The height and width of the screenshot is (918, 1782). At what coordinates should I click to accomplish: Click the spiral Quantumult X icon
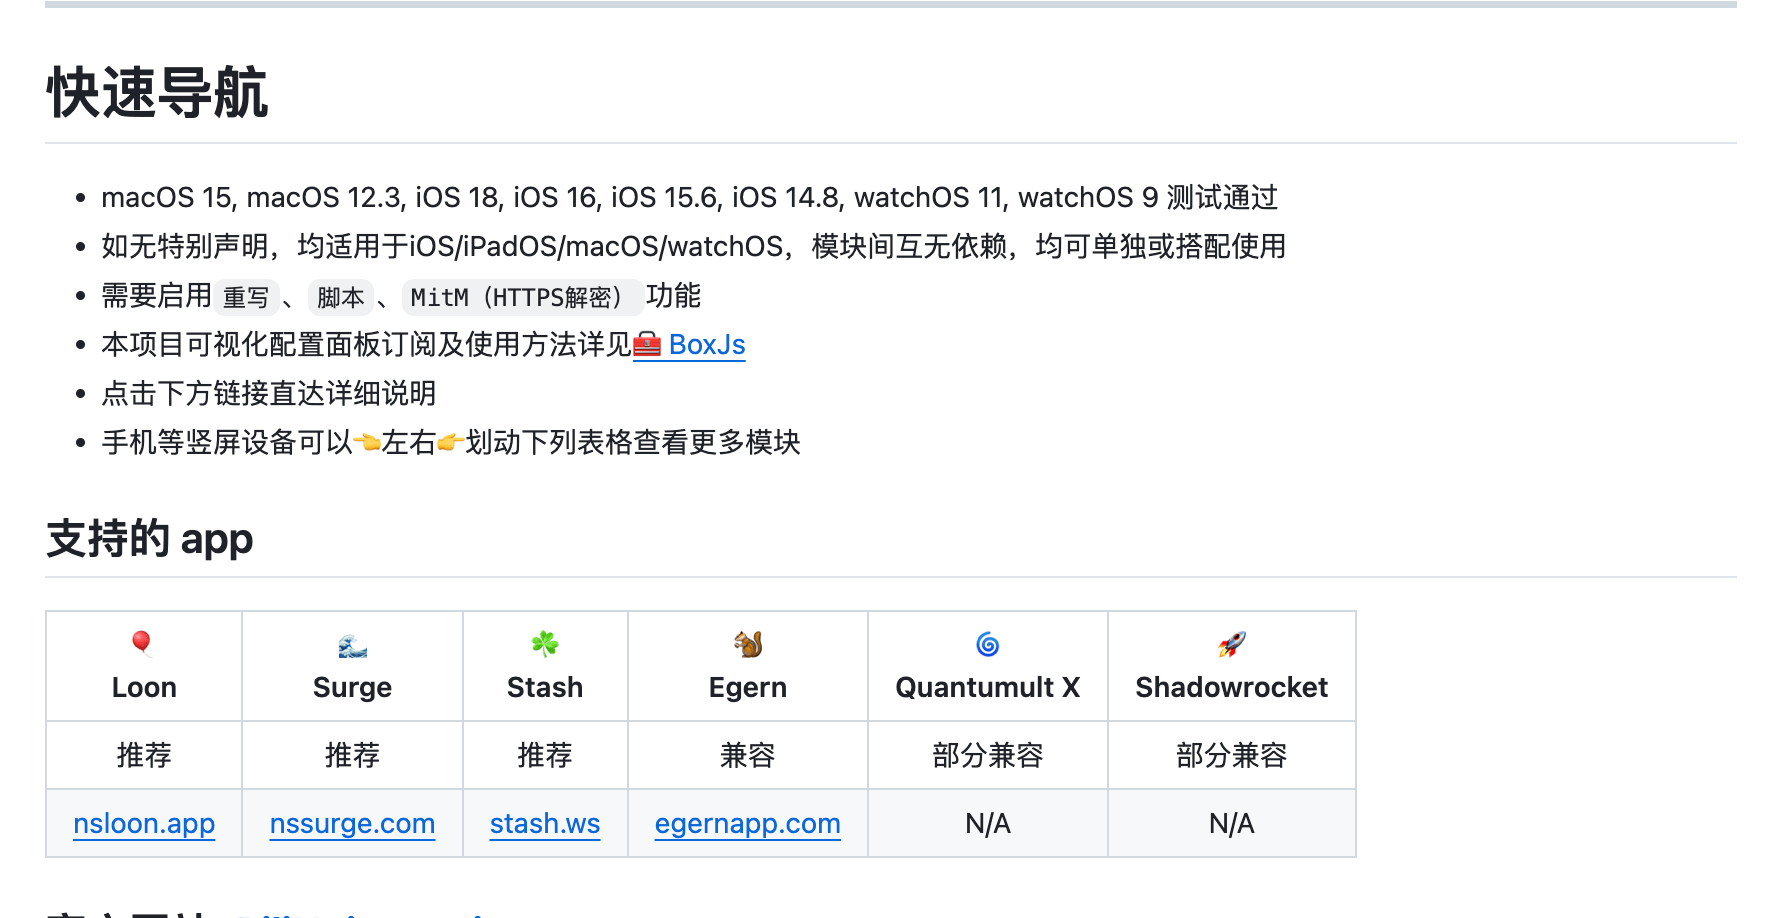(x=988, y=645)
